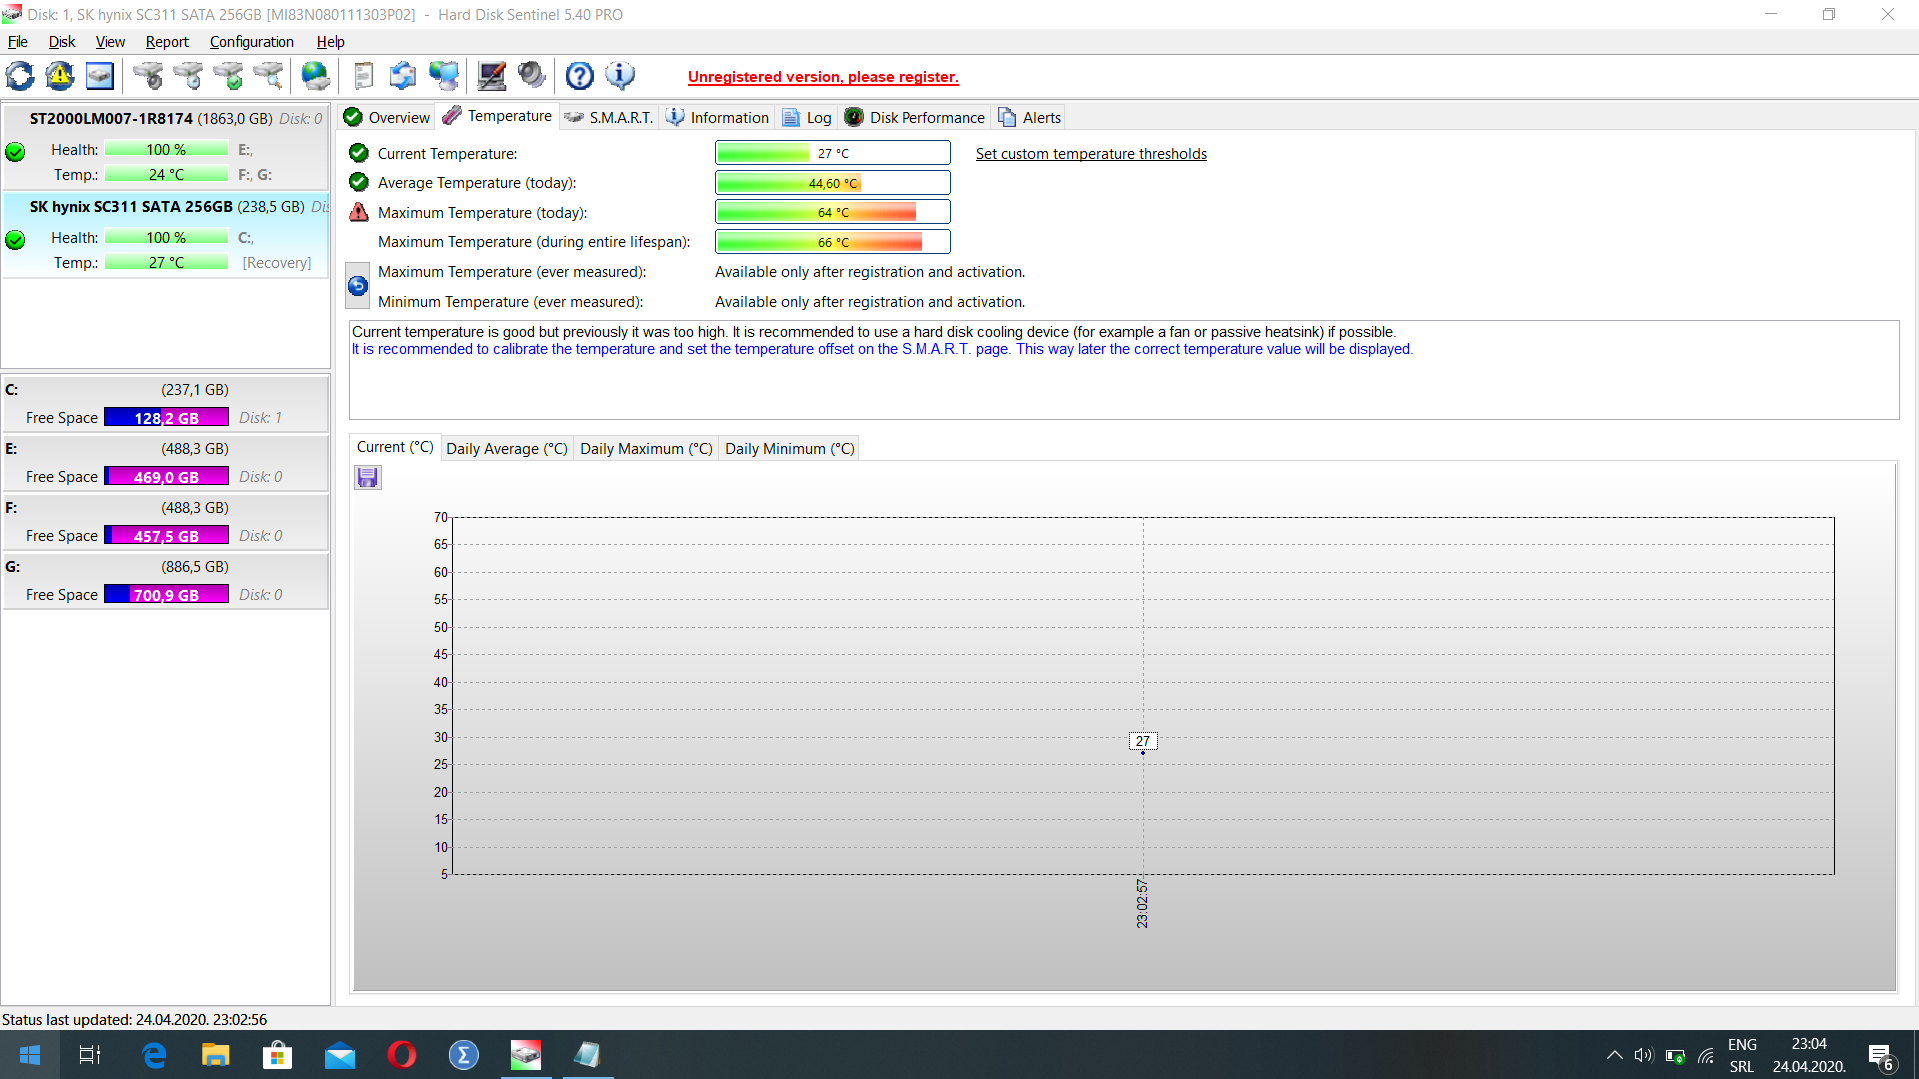Select the Daily Average (°C) graph tab
This screenshot has height=1079, width=1919.
click(507, 449)
